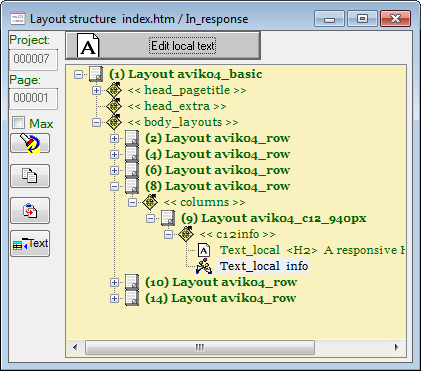Viewport: 421px width, 371px height.
Task: Click the icon of Text_local info row
Action: tap(204, 266)
